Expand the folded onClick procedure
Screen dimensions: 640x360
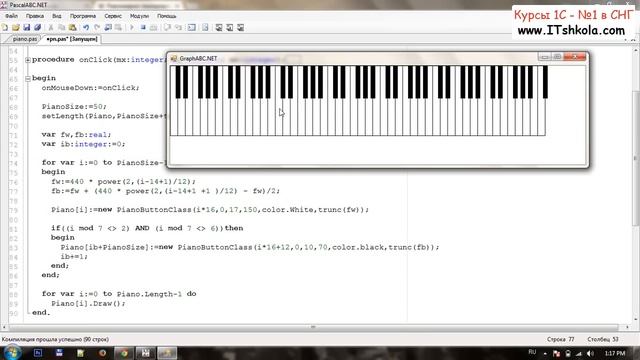click(x=28, y=60)
